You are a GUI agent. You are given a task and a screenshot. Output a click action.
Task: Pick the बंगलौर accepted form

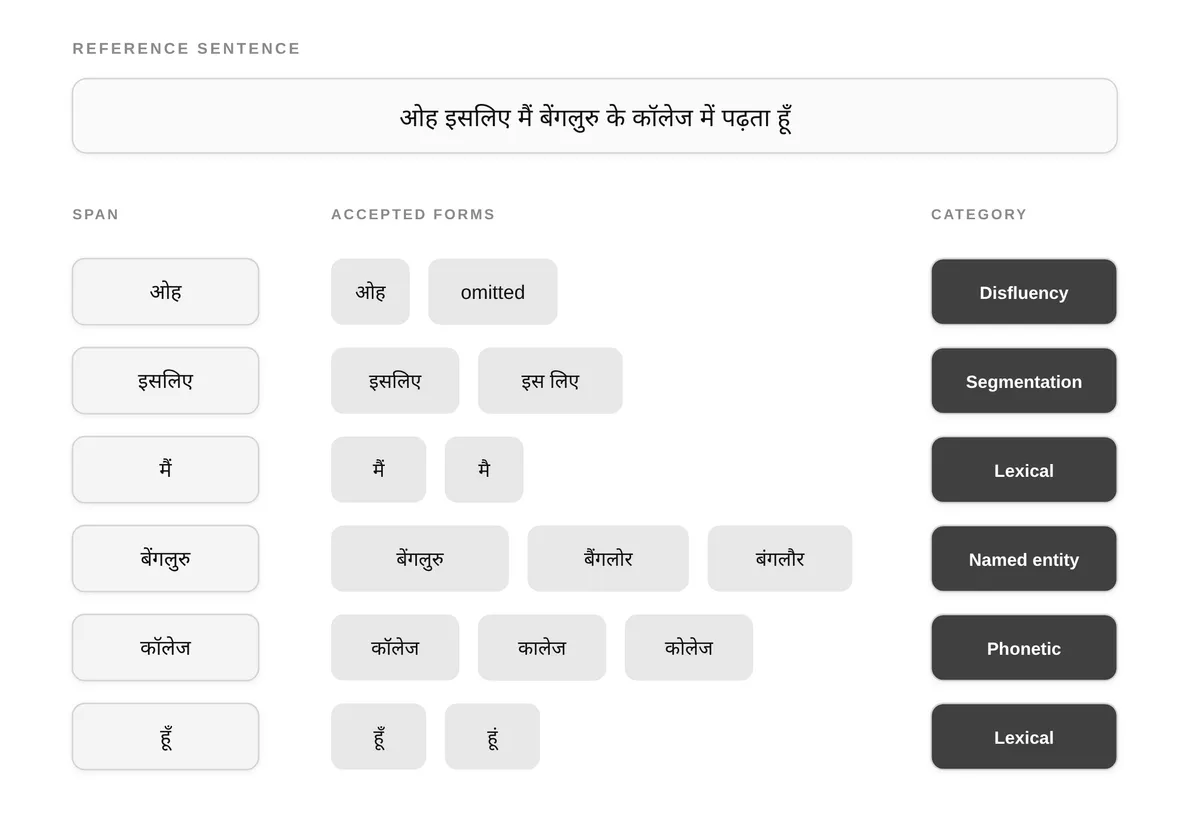(780, 559)
